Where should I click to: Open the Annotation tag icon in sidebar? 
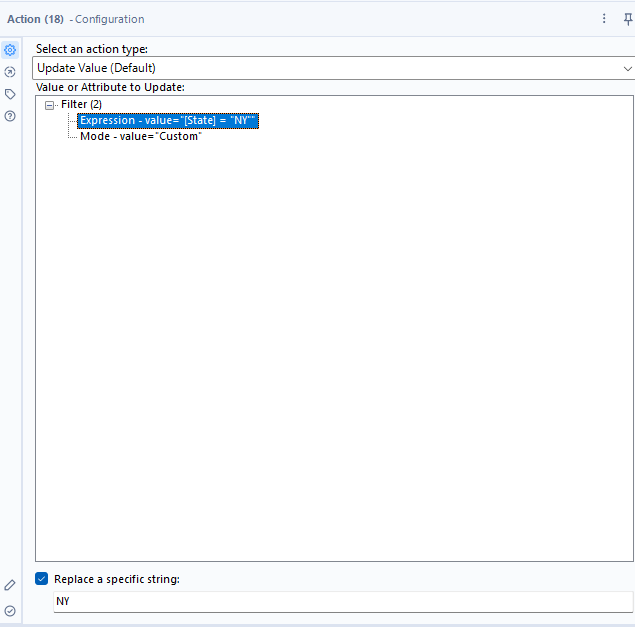[x=10, y=94]
